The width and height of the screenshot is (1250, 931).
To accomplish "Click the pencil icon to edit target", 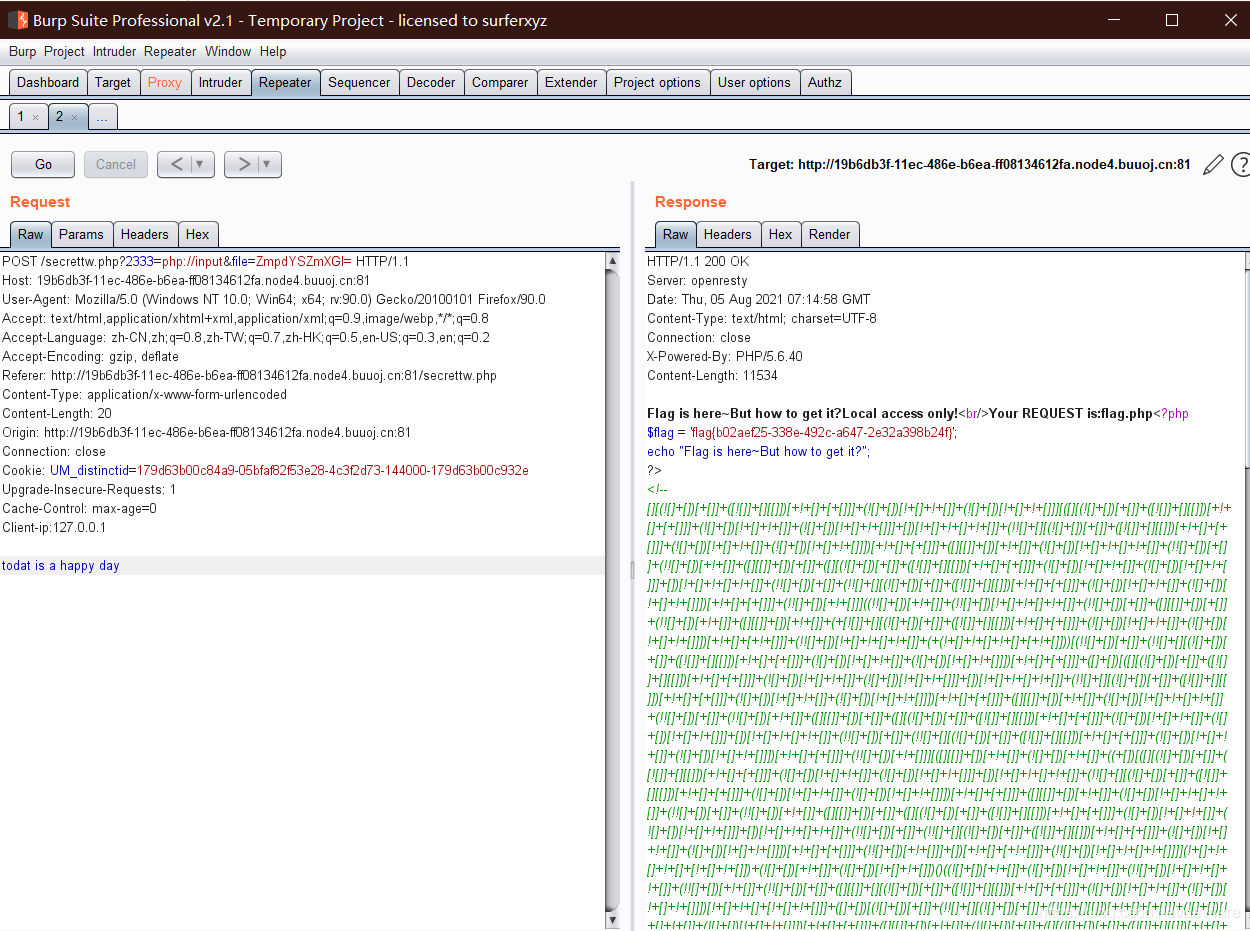I will 1213,165.
